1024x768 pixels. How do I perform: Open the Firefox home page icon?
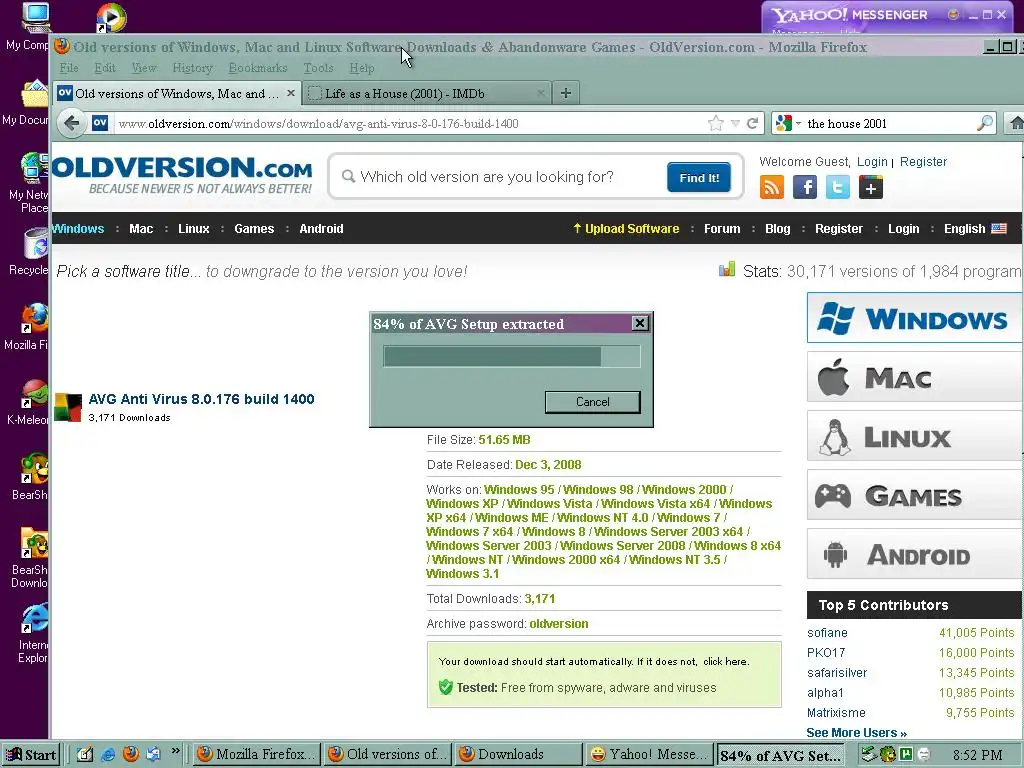pyautogui.click(x=1016, y=123)
